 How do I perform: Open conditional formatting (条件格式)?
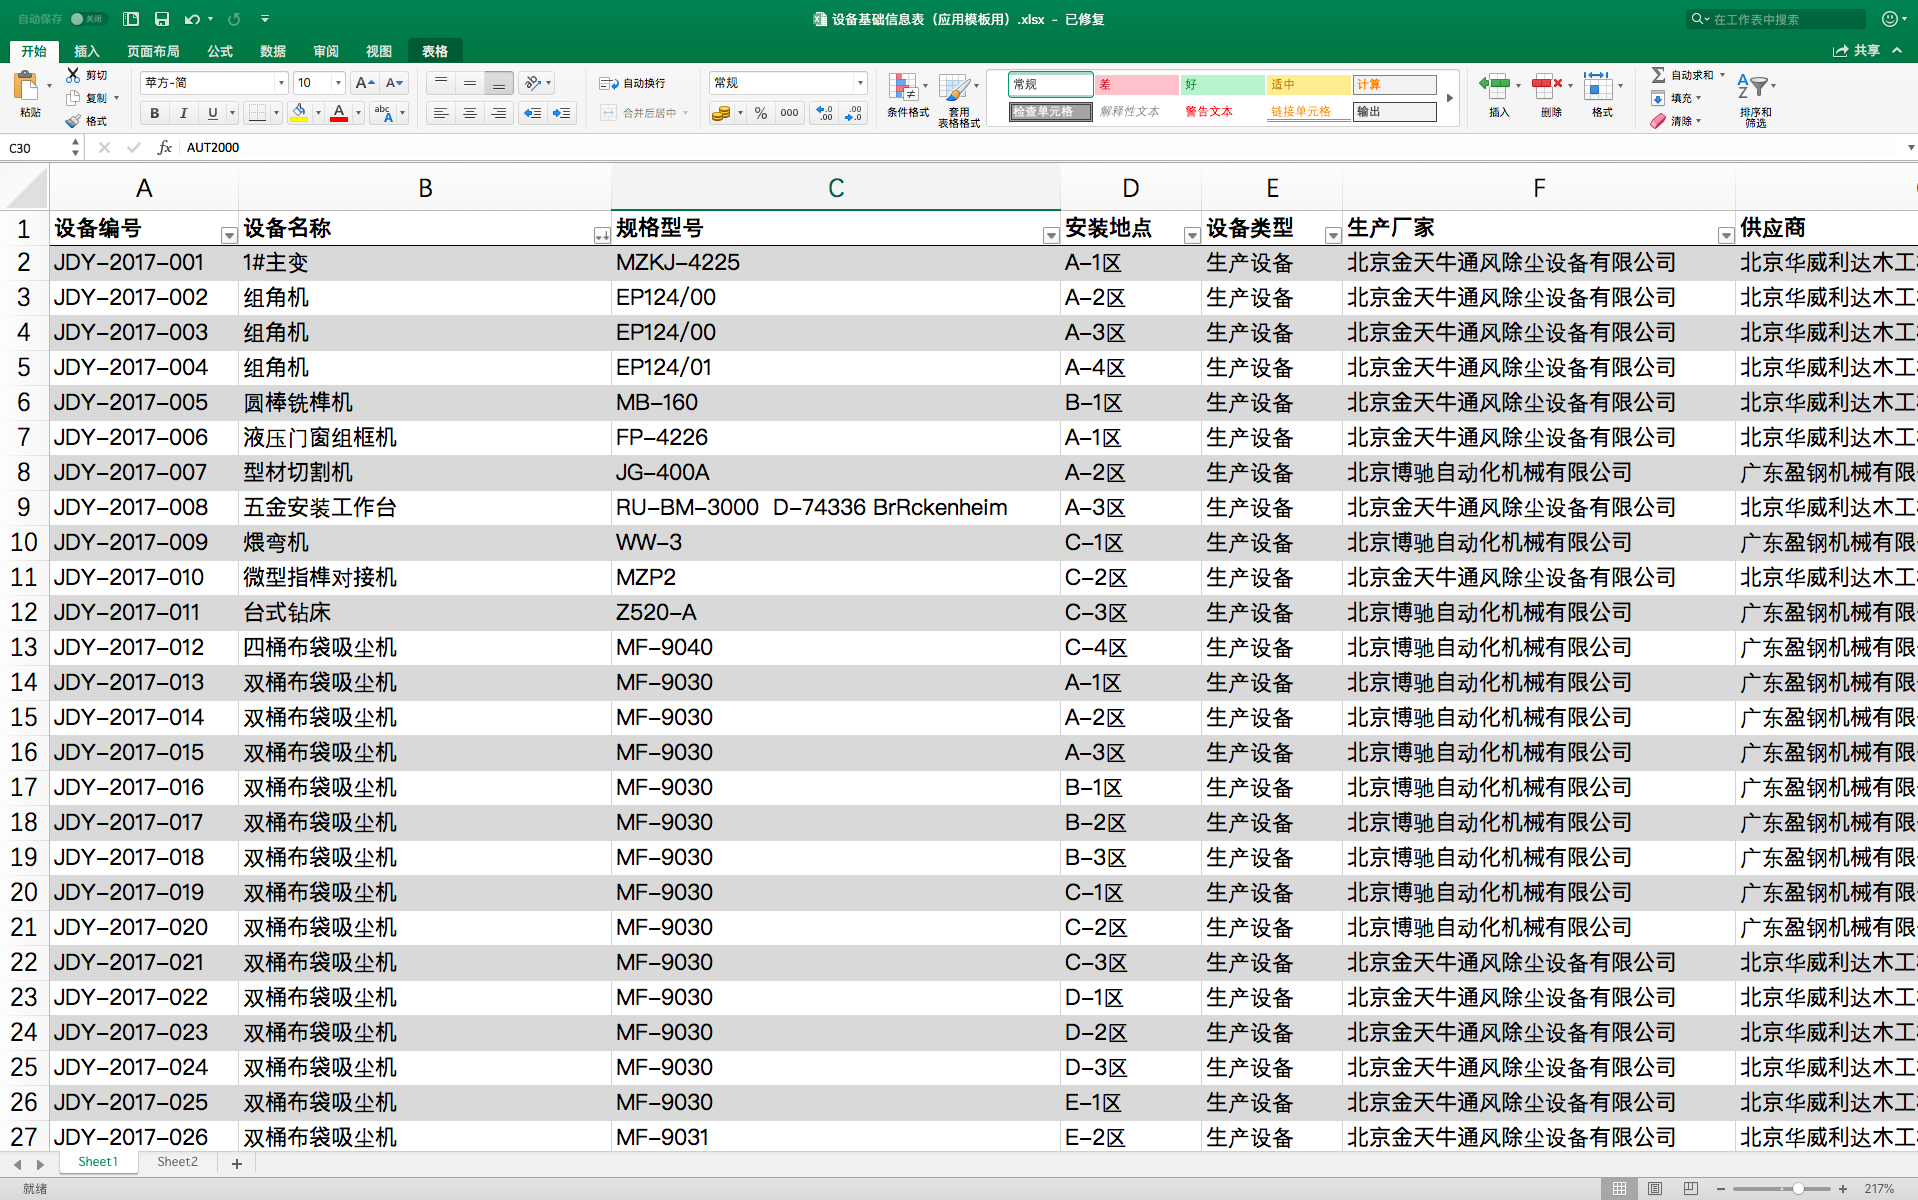(908, 97)
